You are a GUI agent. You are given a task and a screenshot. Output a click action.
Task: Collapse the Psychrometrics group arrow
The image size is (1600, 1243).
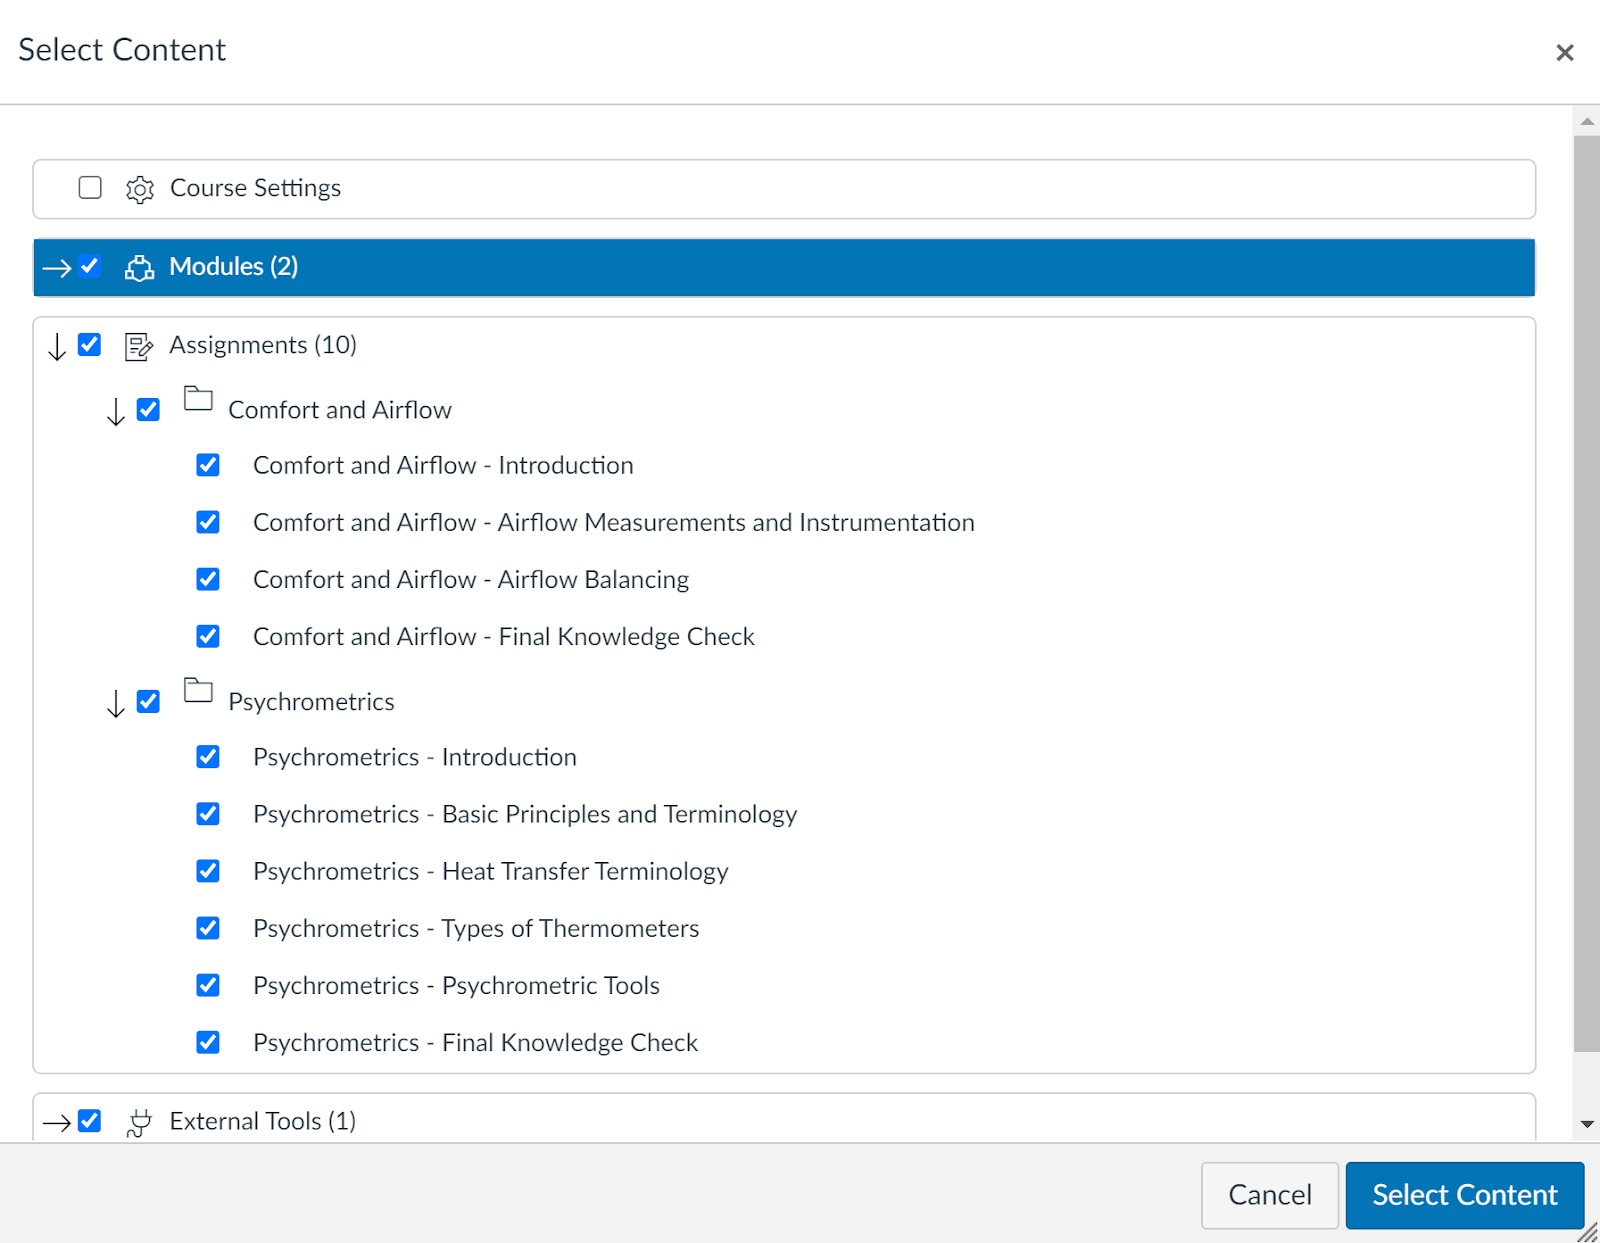click(x=116, y=704)
